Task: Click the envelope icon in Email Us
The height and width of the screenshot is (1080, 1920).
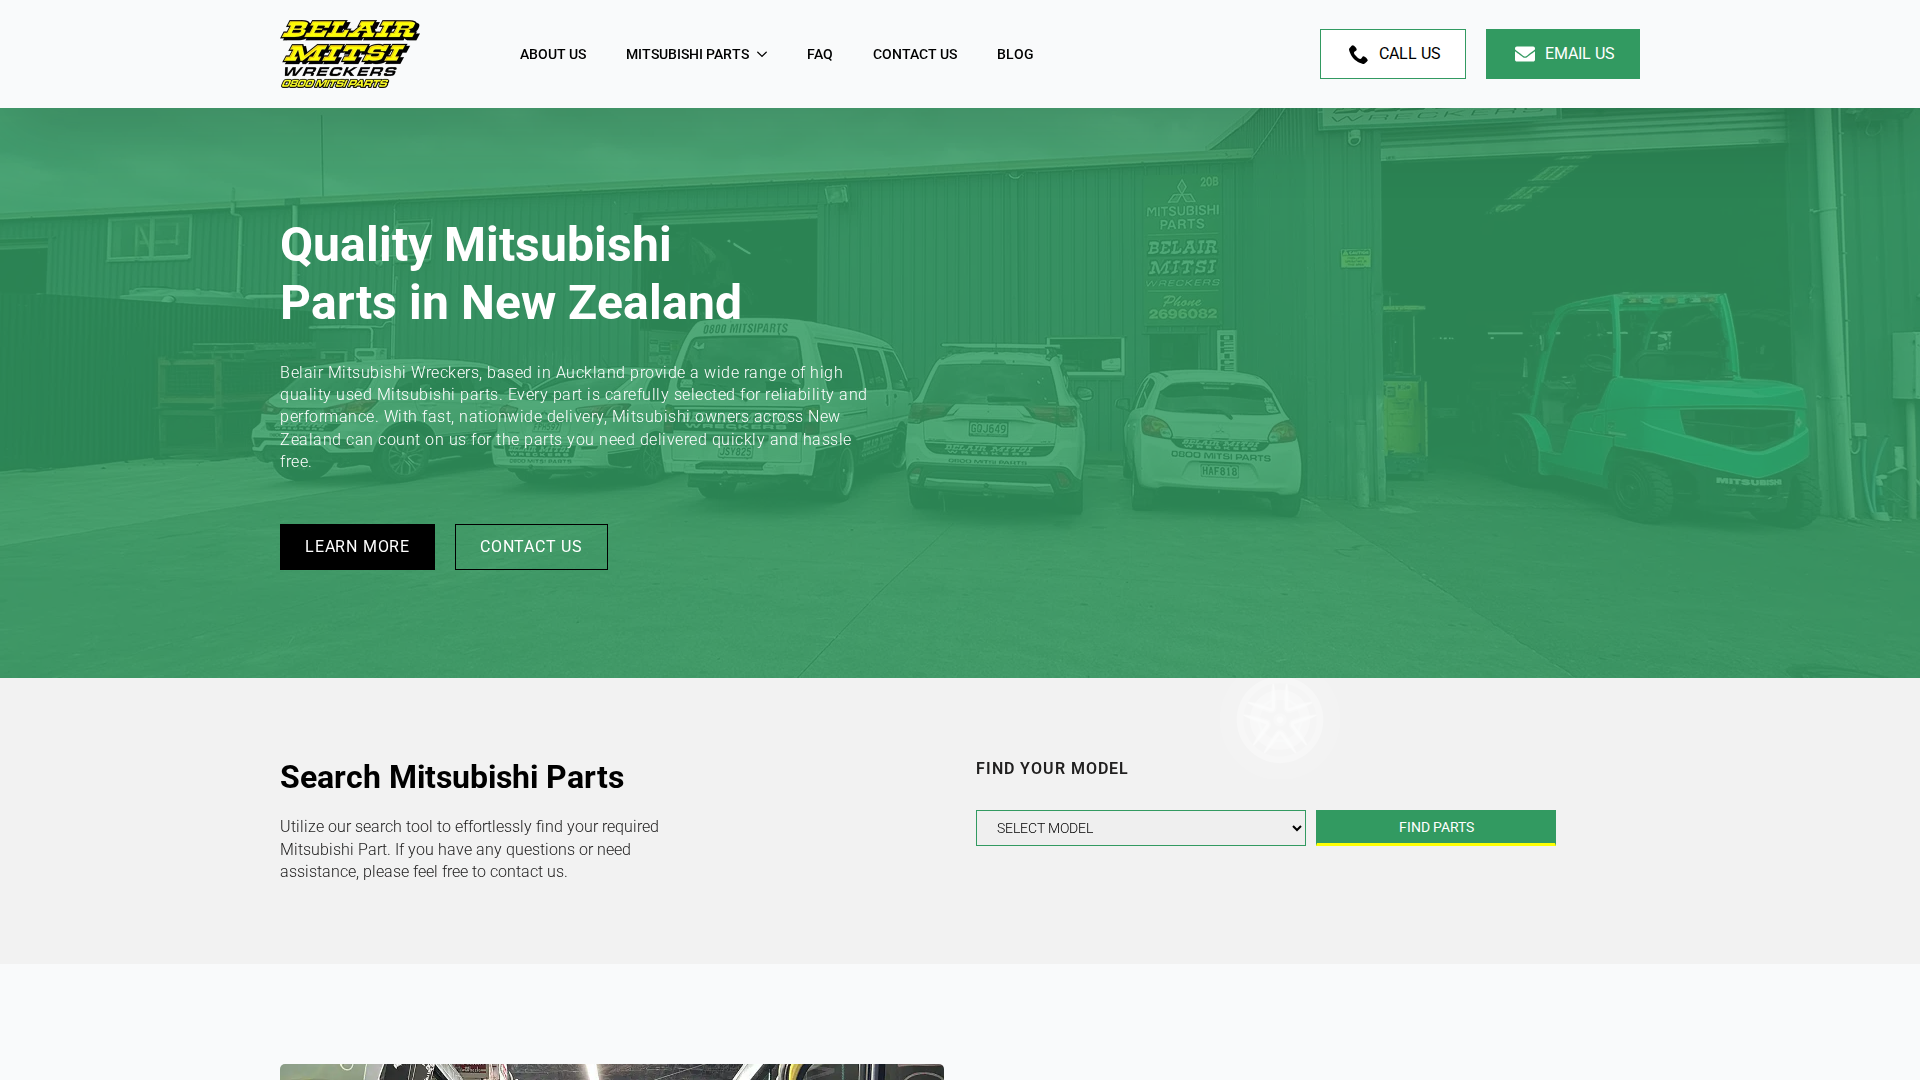Action: pos(1524,55)
